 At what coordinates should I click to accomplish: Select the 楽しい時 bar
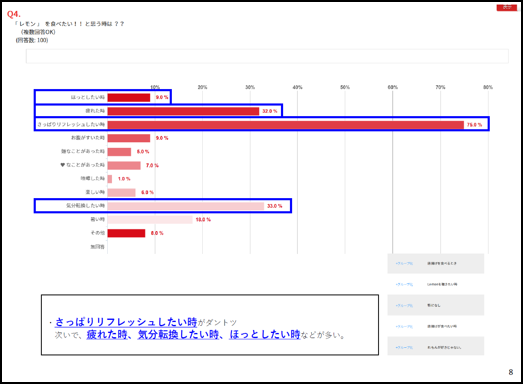point(121,193)
